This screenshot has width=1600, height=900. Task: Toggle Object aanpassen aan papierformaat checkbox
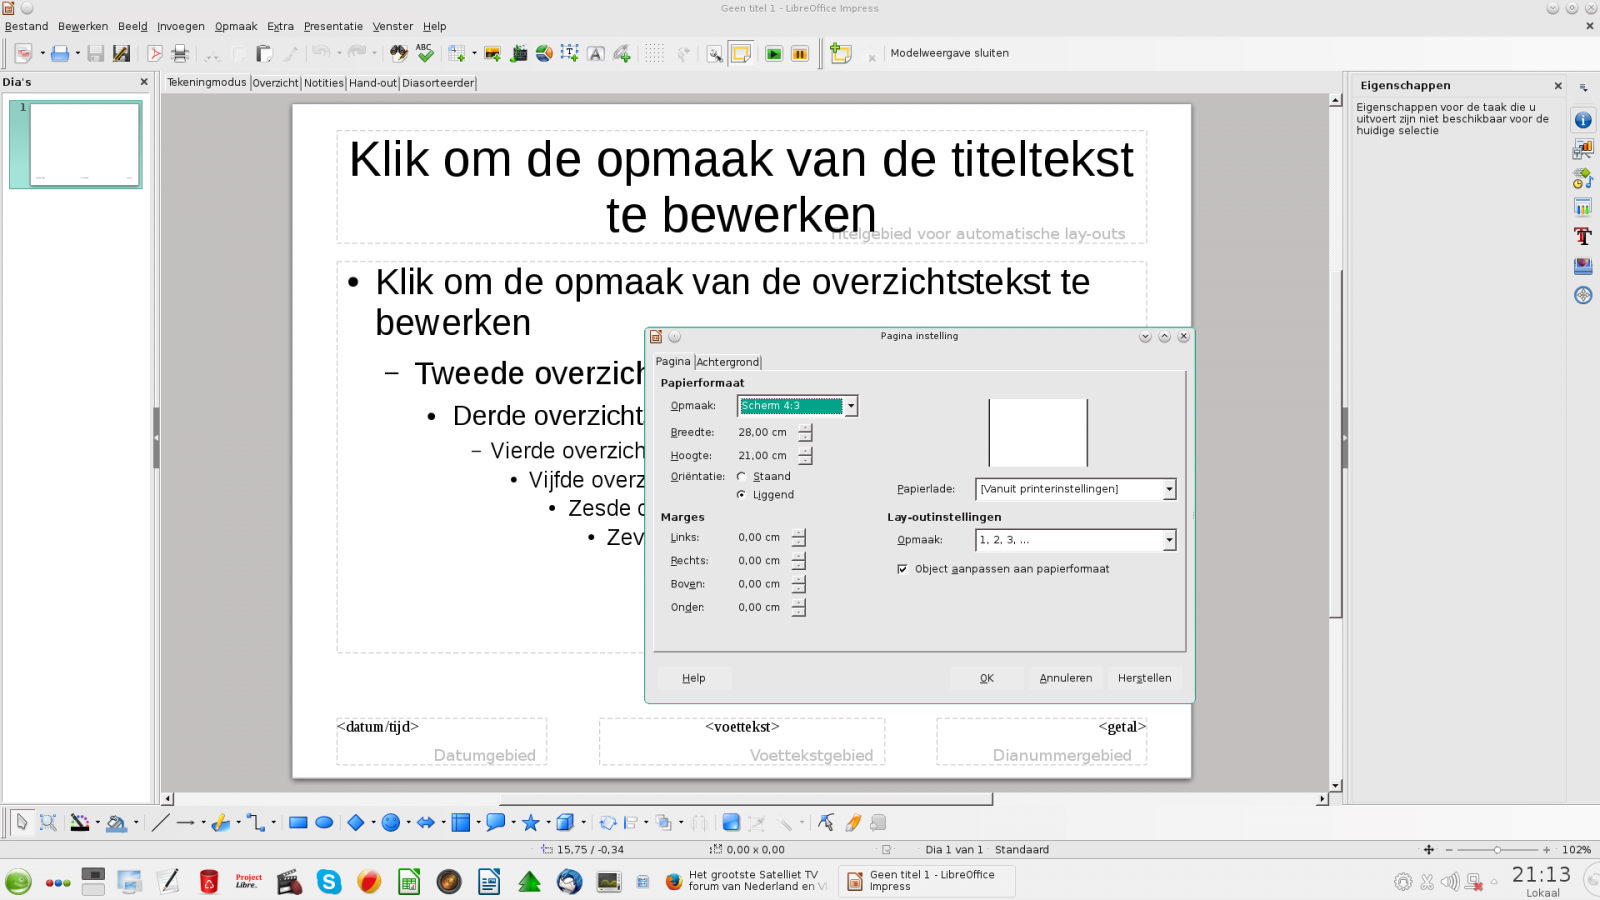coord(903,569)
